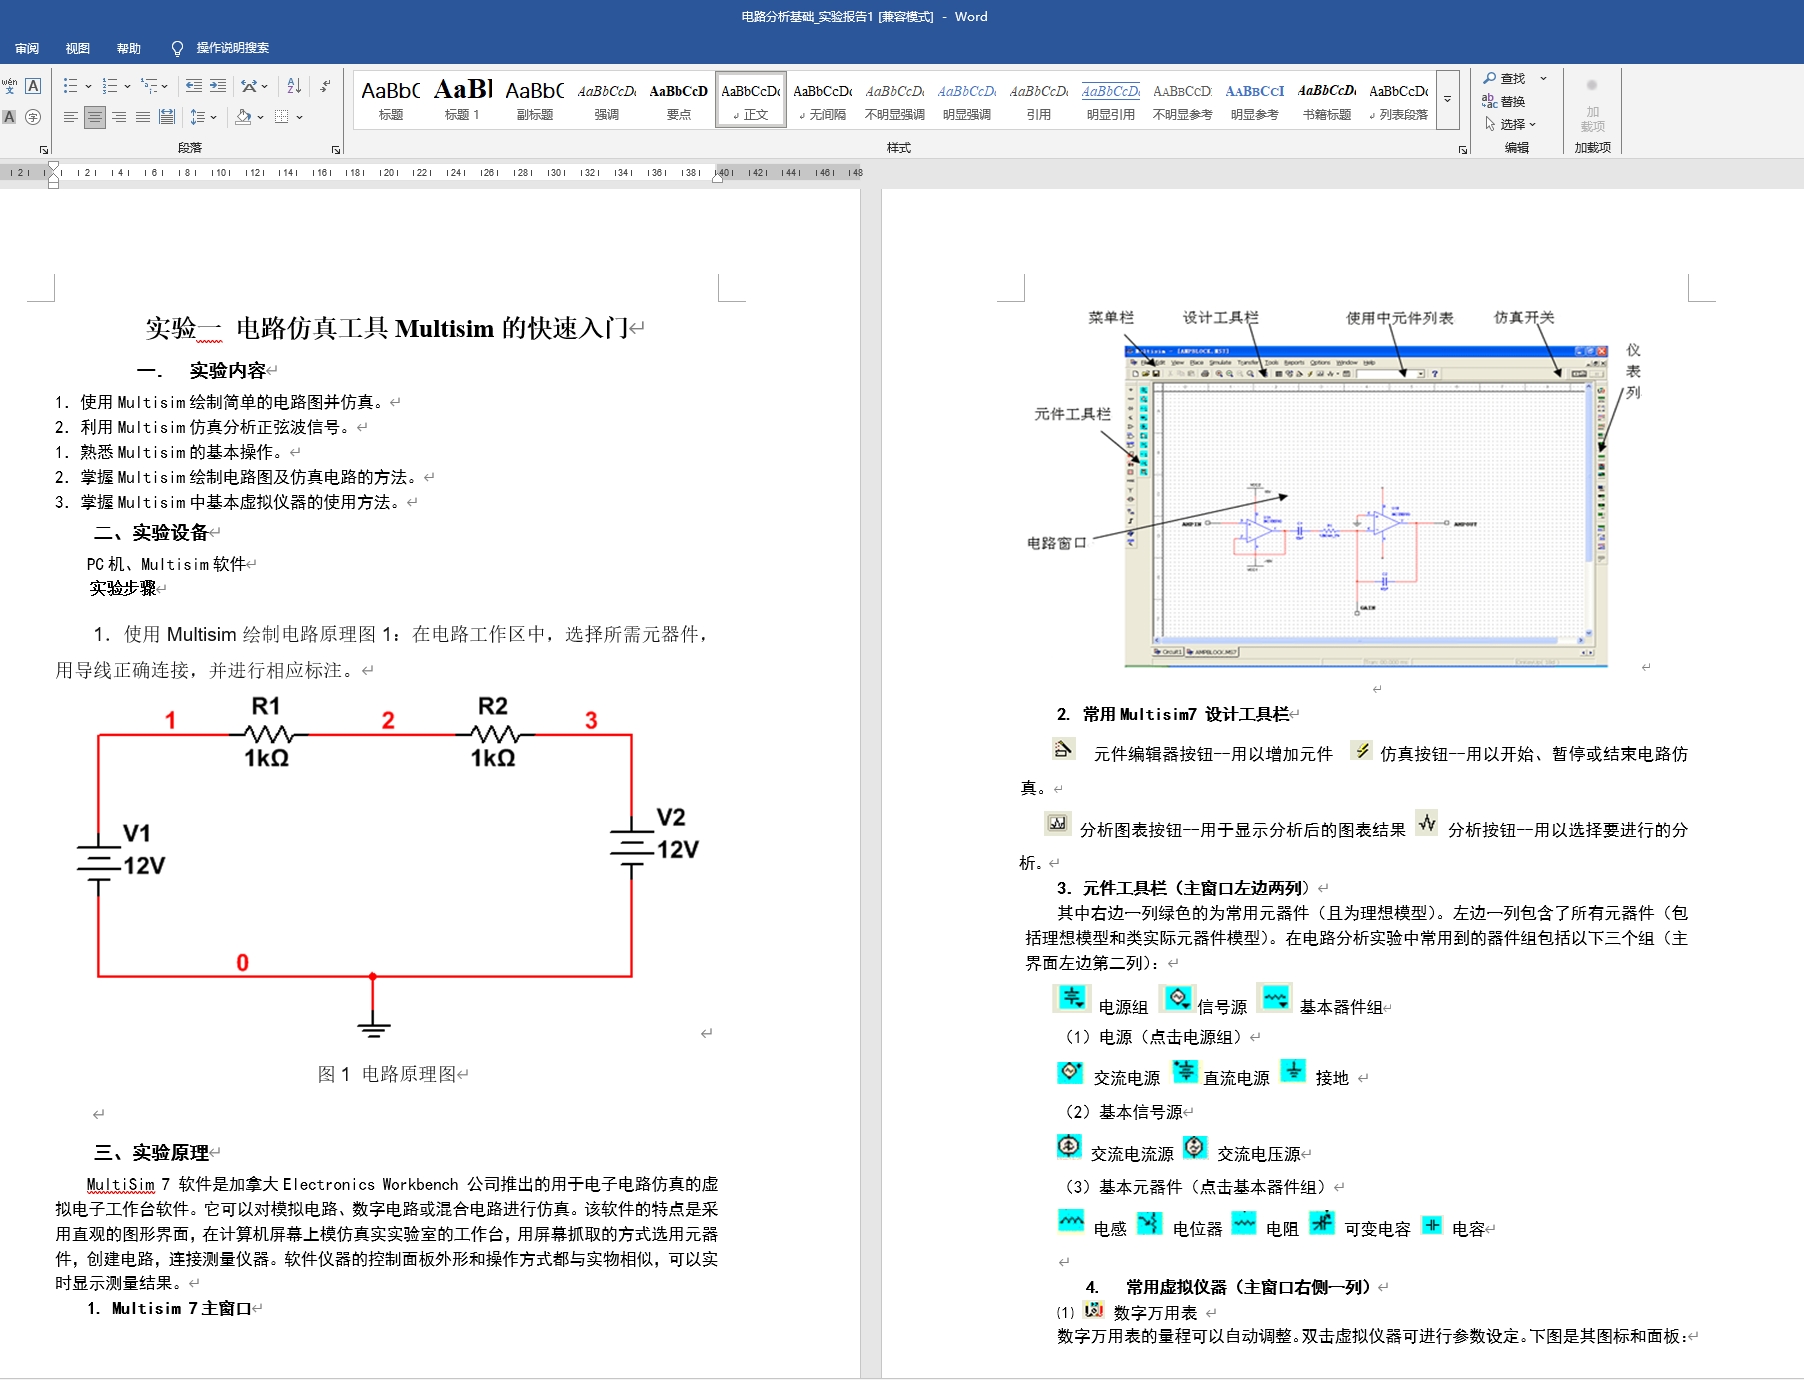Align text left
The image size is (1804, 1380).
pos(70,117)
